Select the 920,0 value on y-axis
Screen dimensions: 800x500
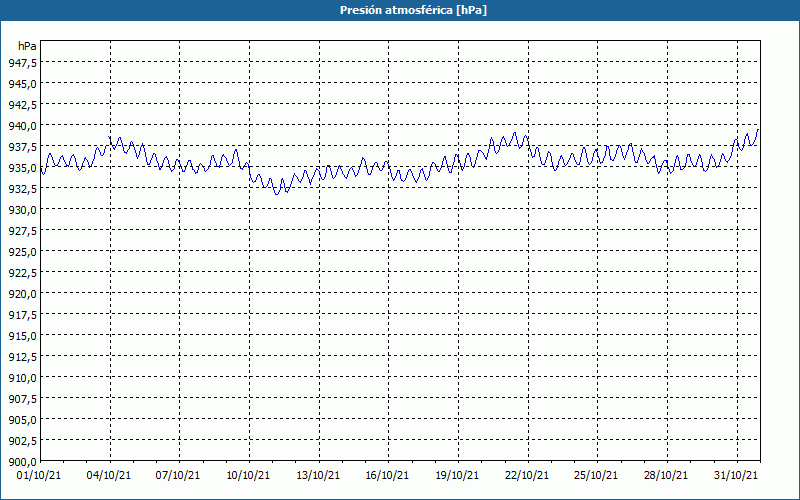pyautogui.click(x=22, y=294)
